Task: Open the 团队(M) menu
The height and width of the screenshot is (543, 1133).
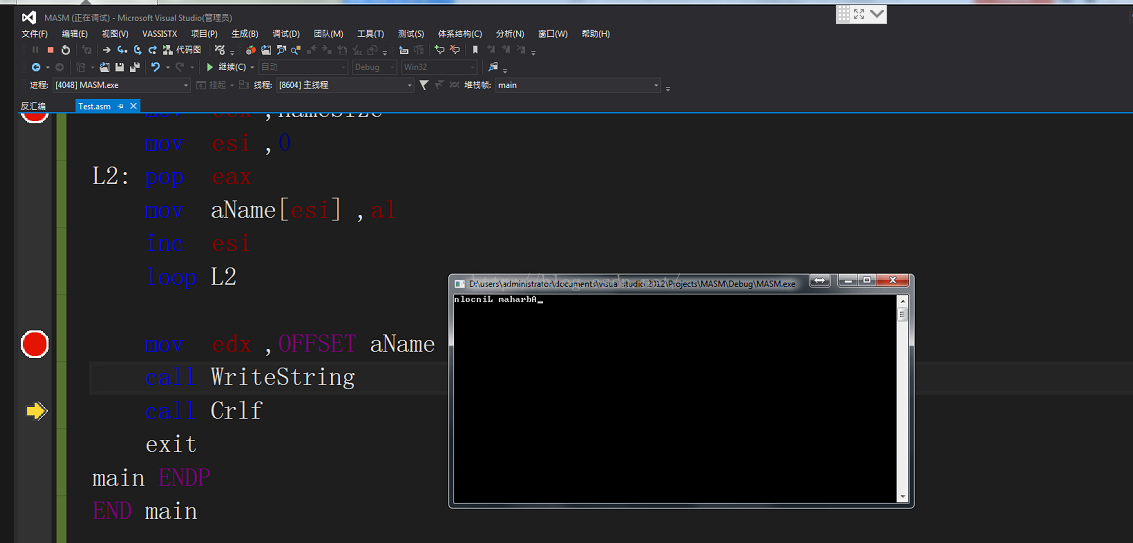Action: point(328,34)
